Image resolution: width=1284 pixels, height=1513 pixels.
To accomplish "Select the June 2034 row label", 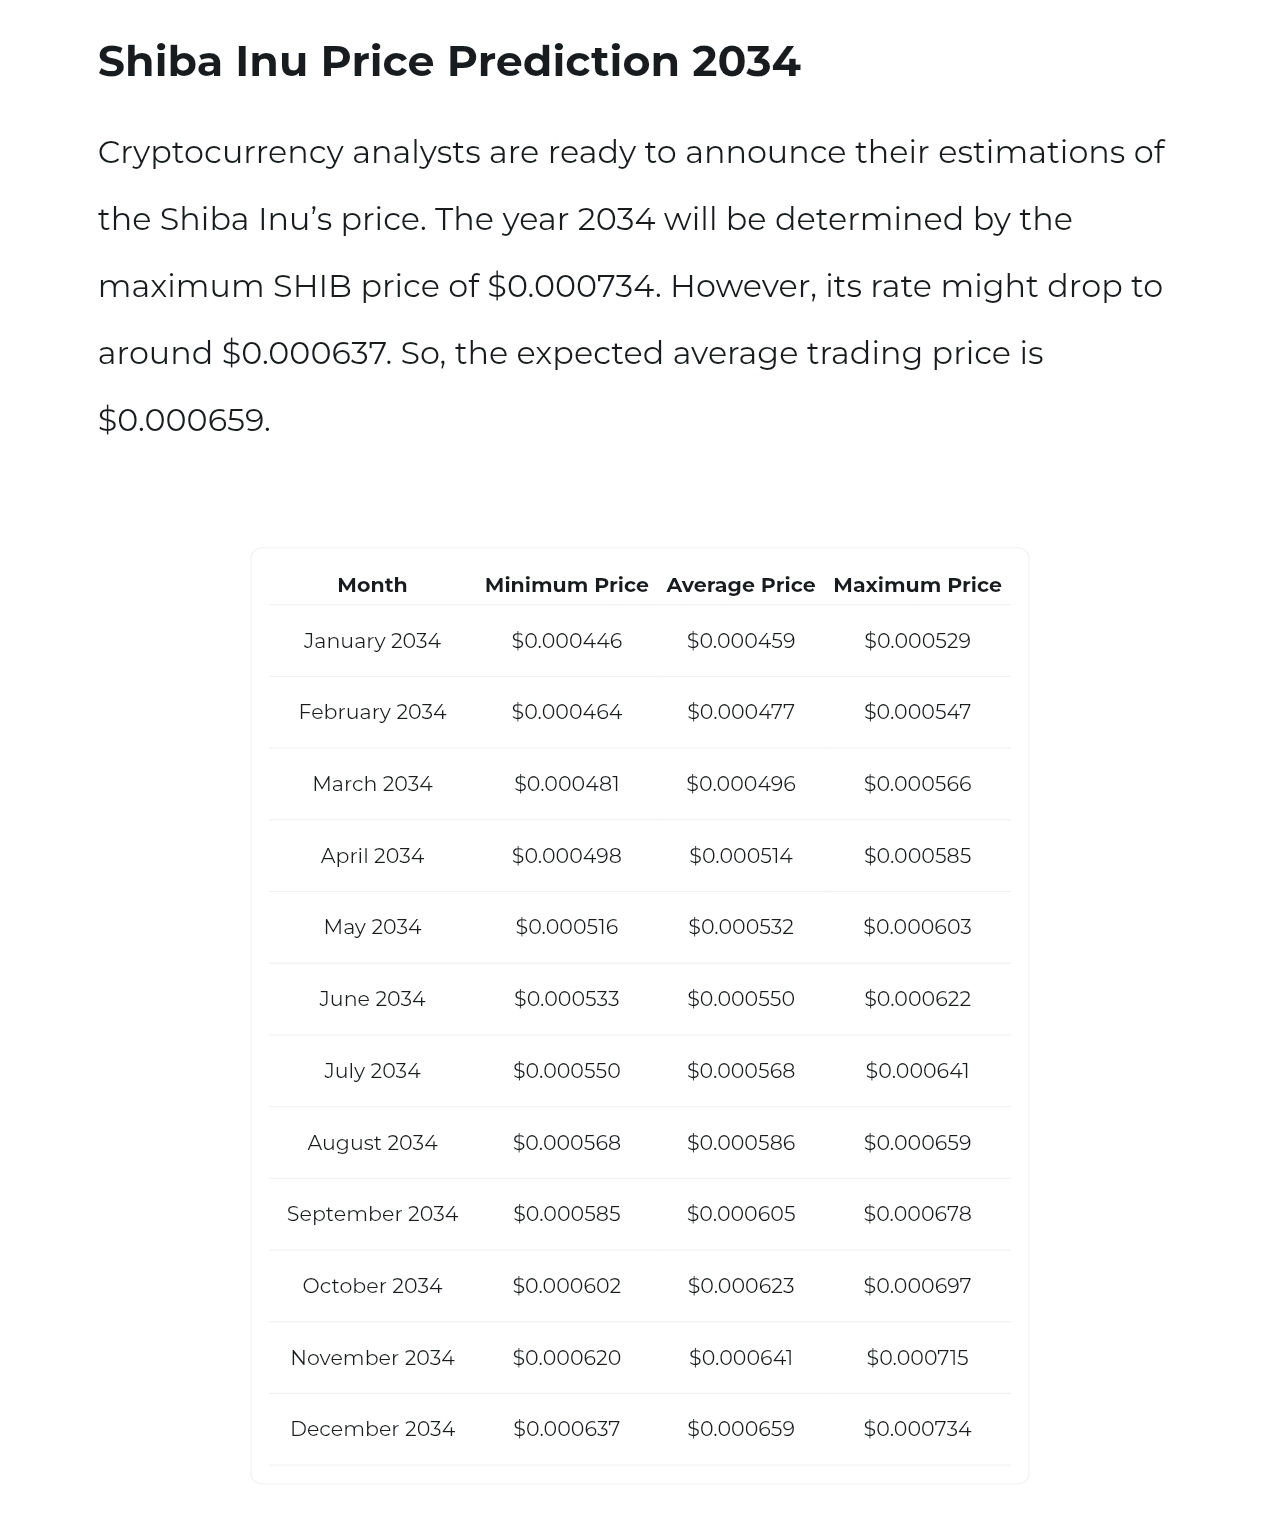I will (x=372, y=999).
